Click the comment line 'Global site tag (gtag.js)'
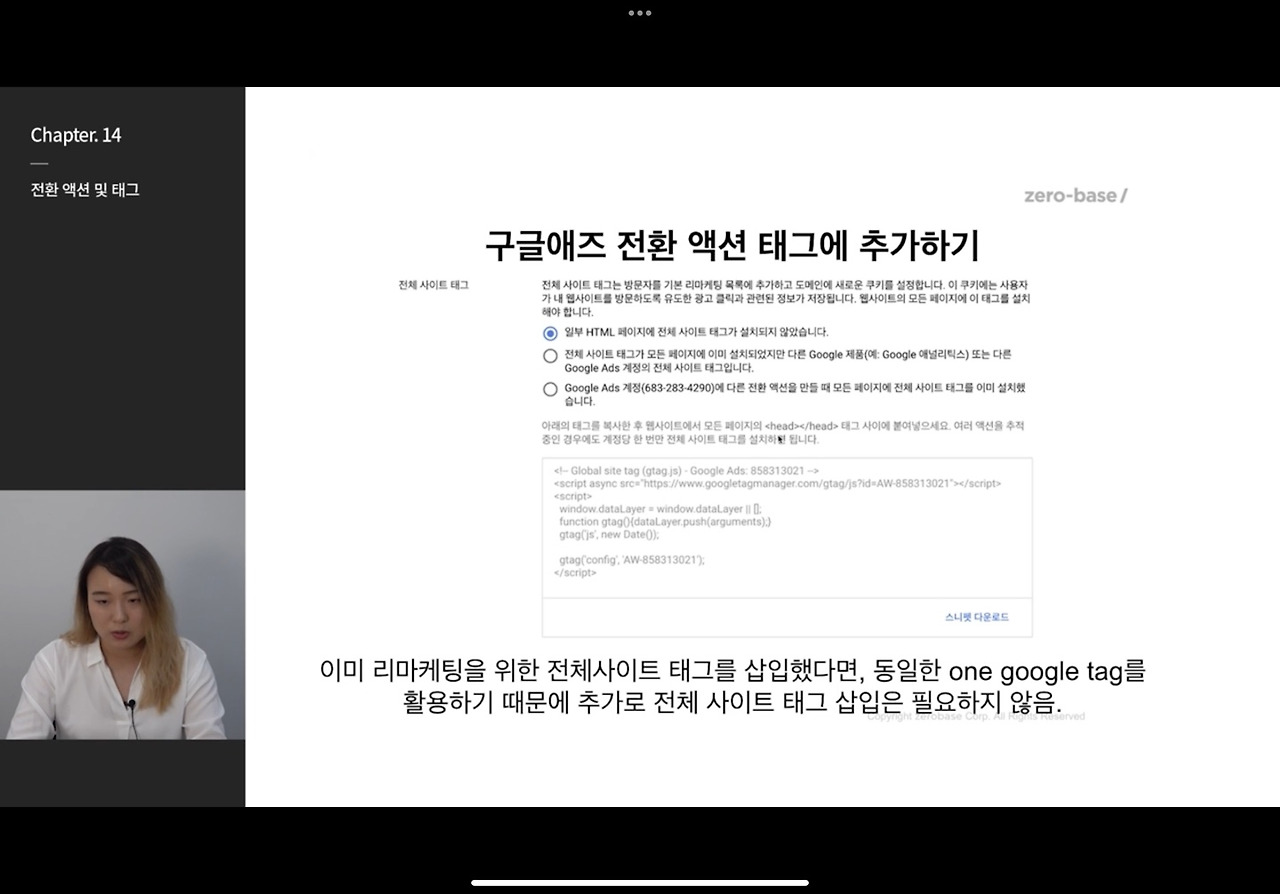Screen dimensions: 1280x894 (686, 470)
